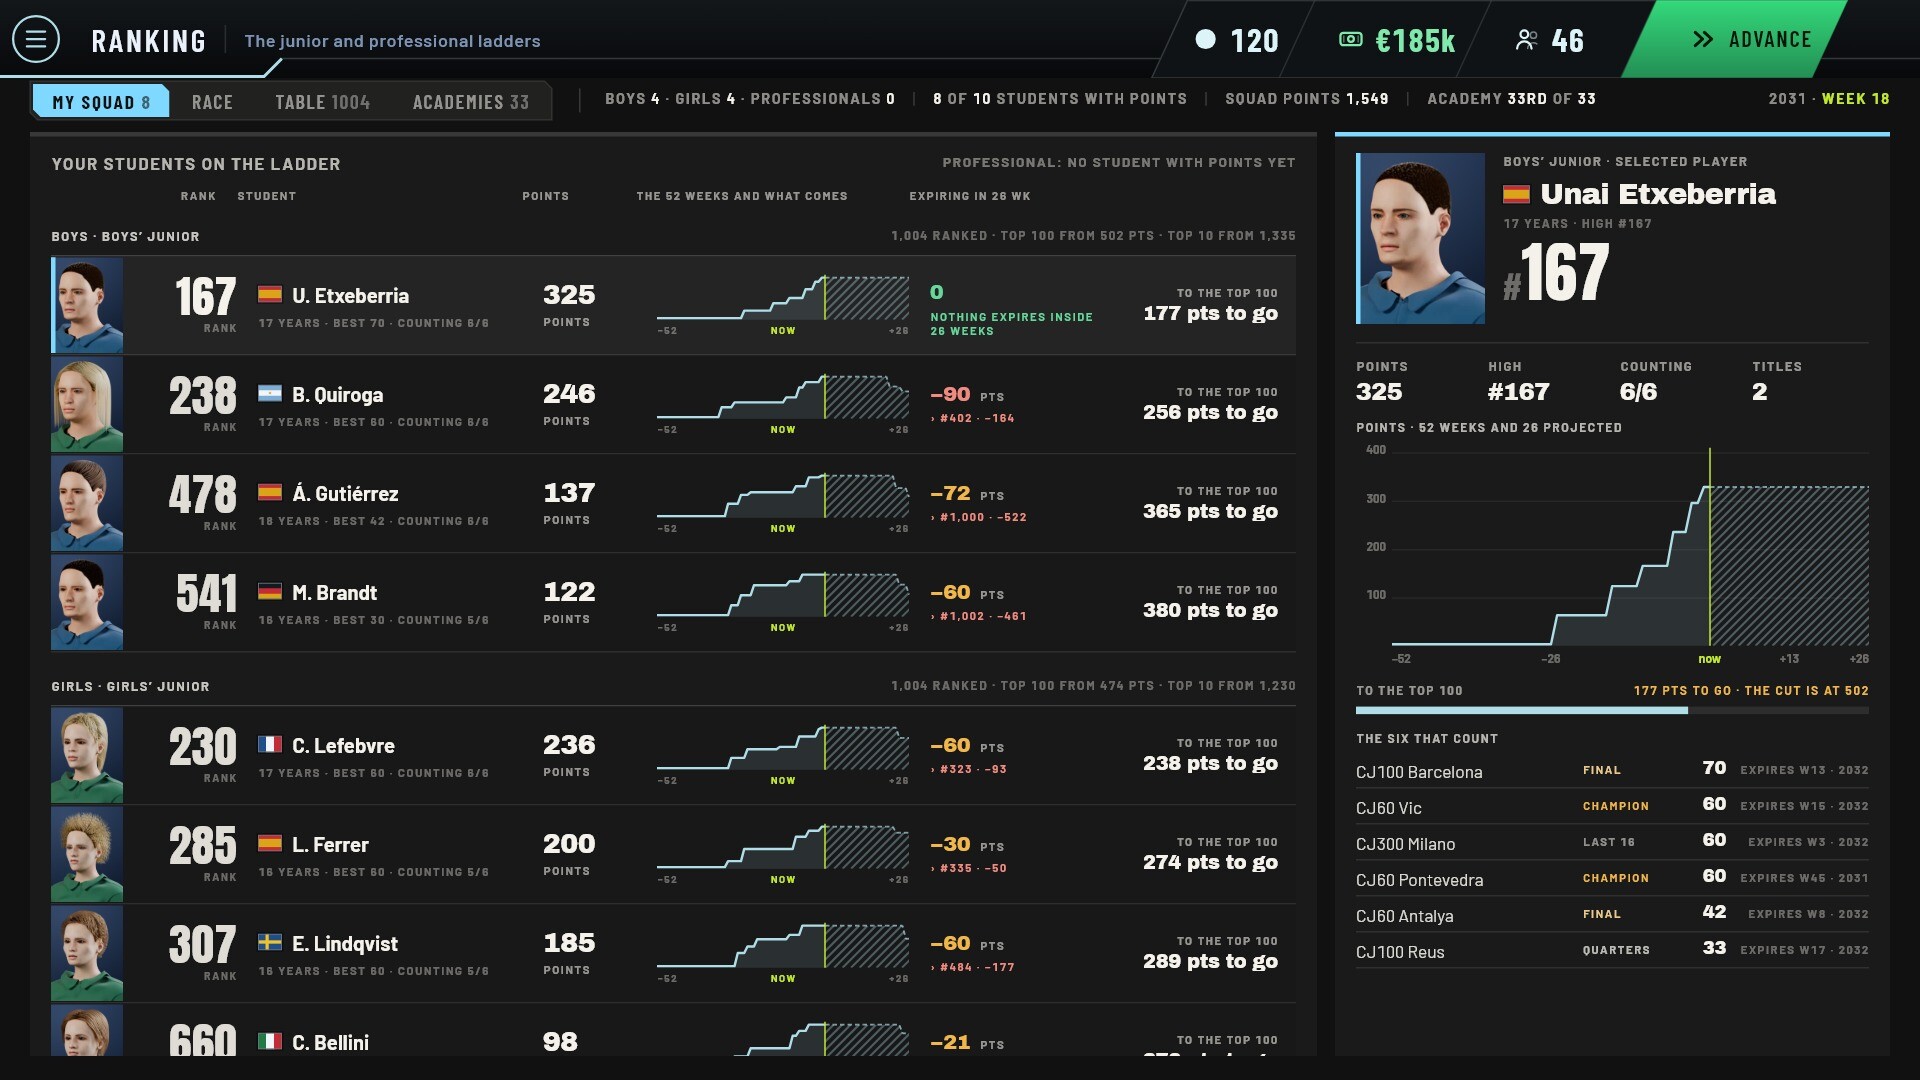The height and width of the screenshot is (1080, 1920).
Task: Open the Race tab
Action: [x=212, y=102]
